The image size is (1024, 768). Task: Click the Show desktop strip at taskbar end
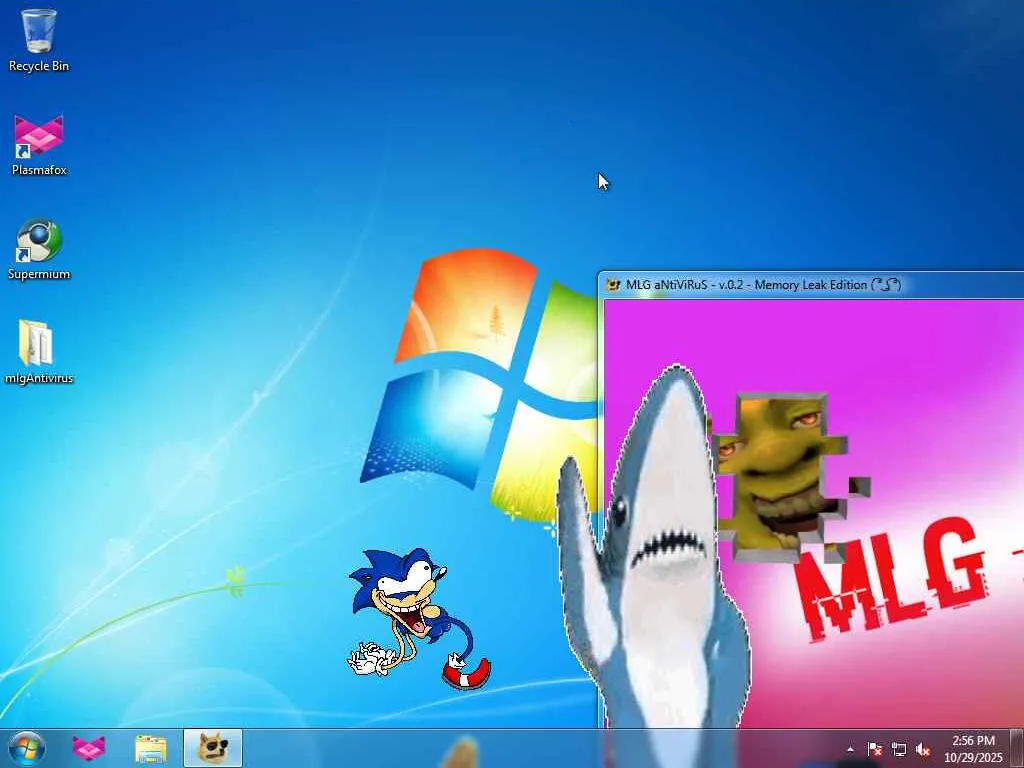(x=1017, y=748)
